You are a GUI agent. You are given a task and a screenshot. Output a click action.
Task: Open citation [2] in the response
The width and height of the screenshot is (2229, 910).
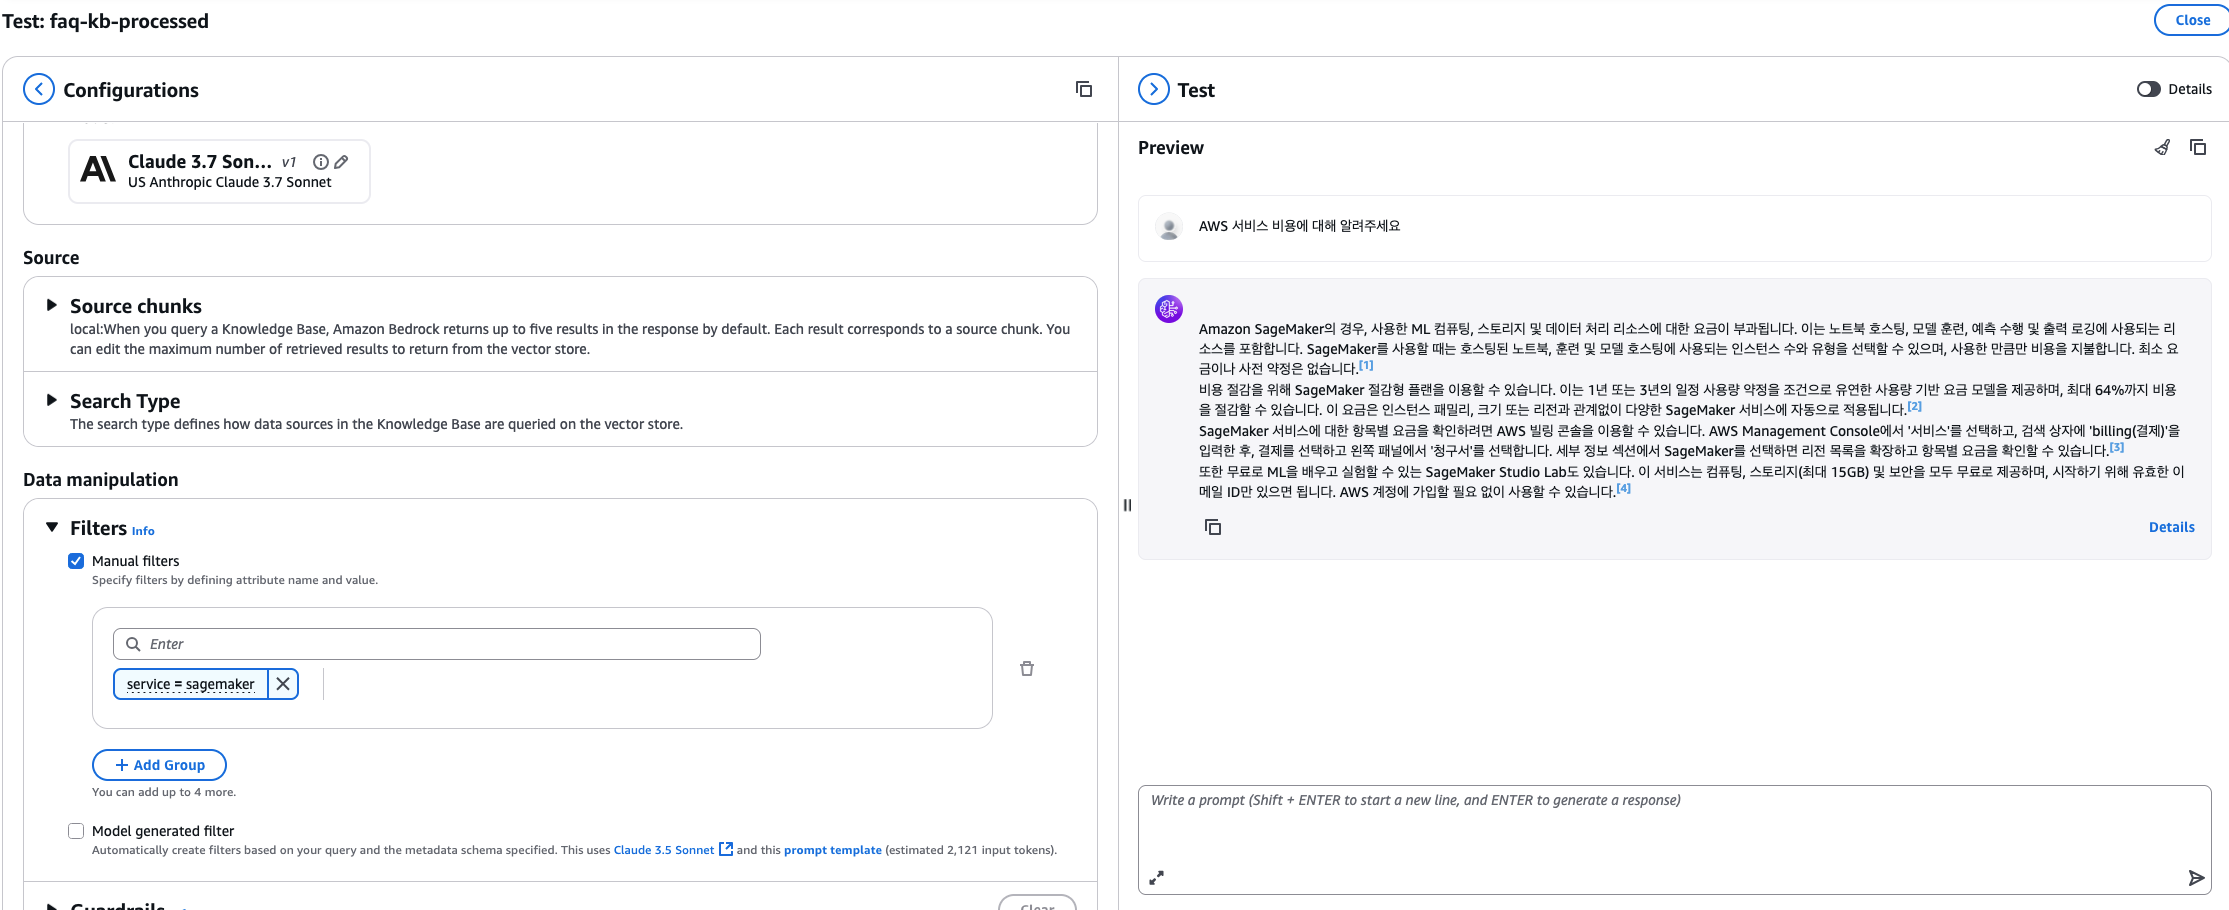[1914, 406]
